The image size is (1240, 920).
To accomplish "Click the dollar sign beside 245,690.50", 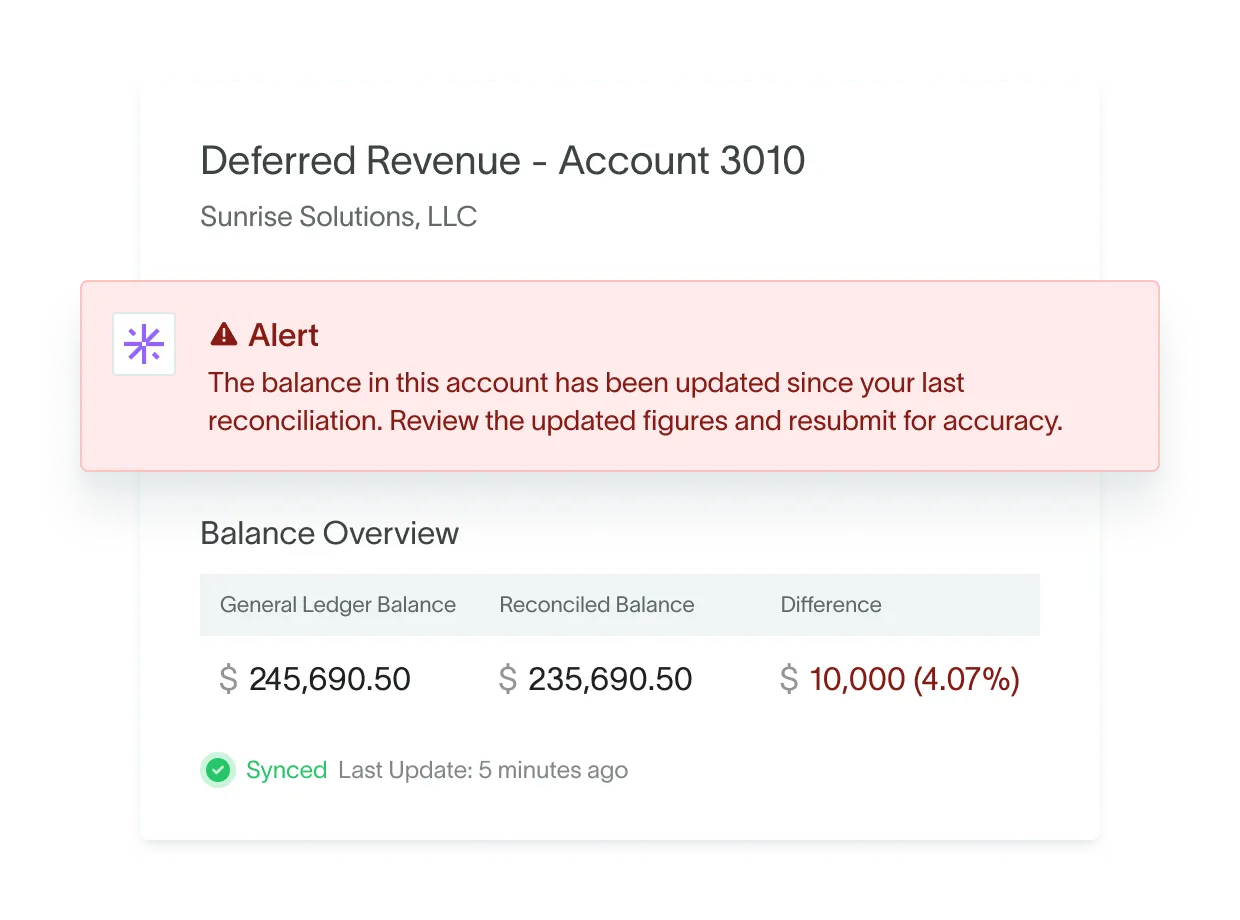I will pos(227,679).
